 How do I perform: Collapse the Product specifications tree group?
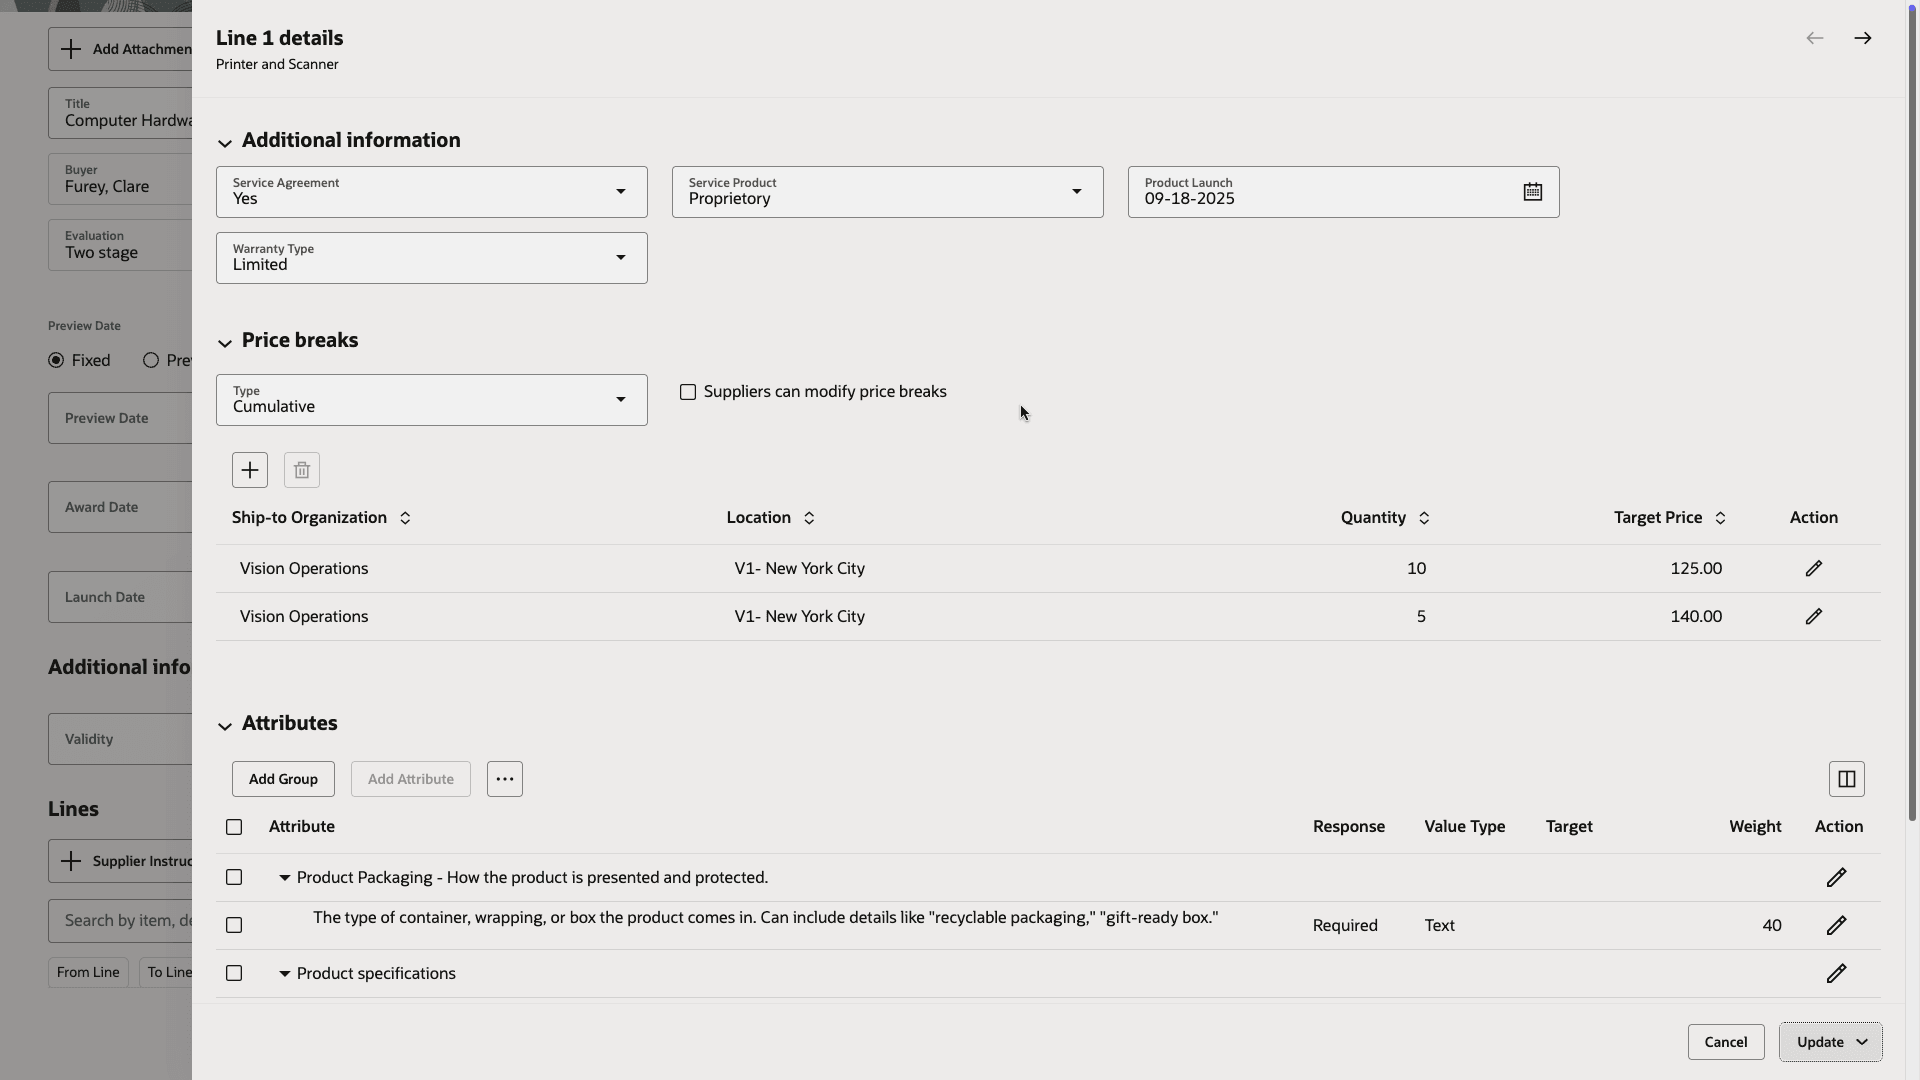tap(284, 973)
